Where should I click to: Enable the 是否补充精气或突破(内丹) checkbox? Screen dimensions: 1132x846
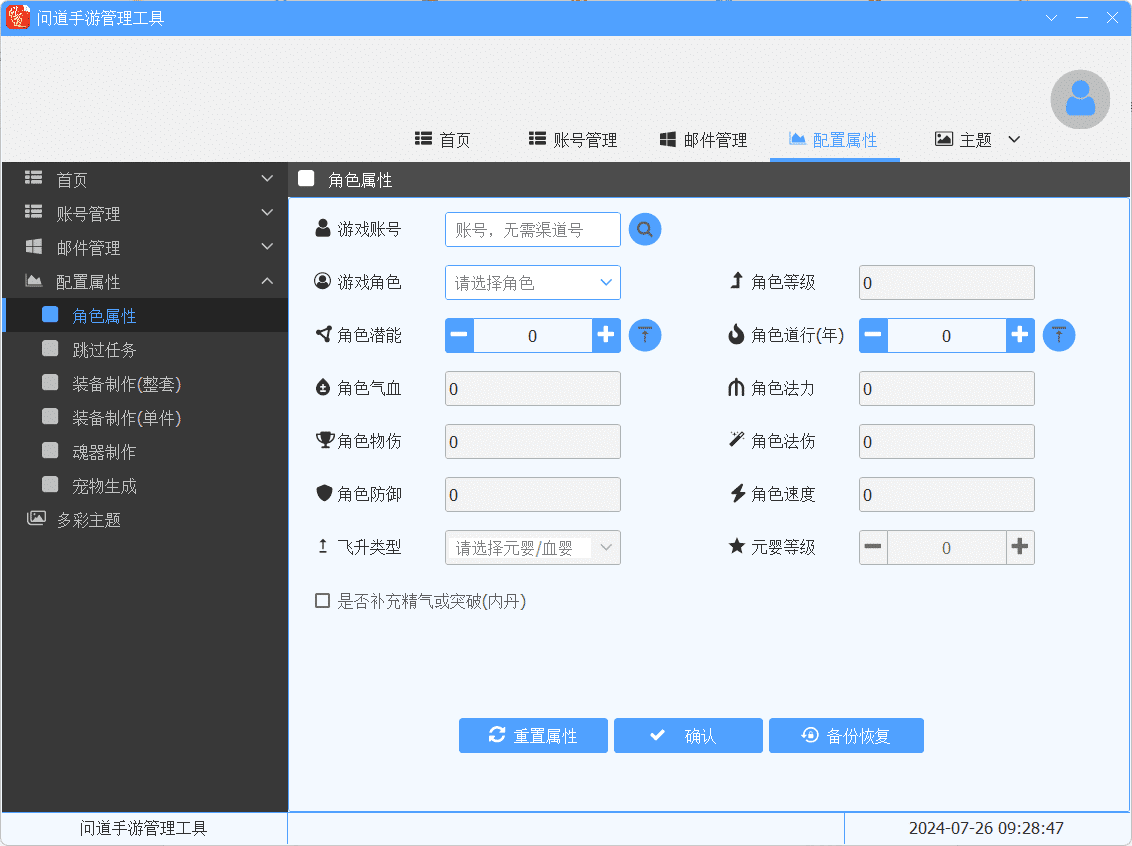[x=323, y=601]
